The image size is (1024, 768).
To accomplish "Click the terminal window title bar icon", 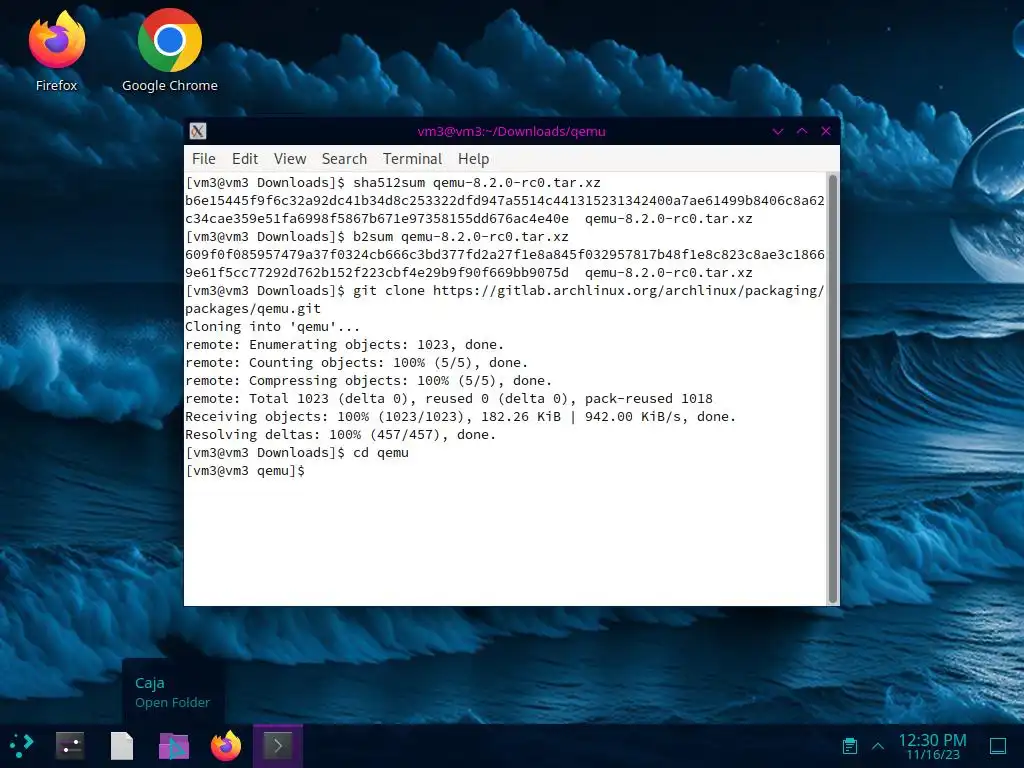I will click(198, 131).
